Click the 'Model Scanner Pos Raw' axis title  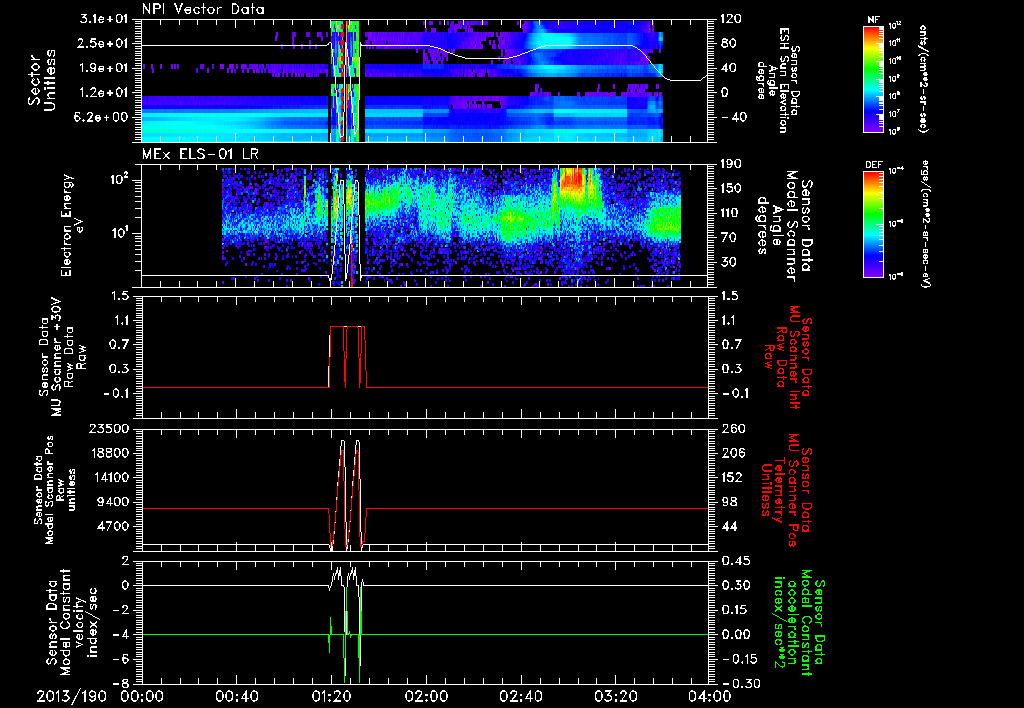coord(56,490)
